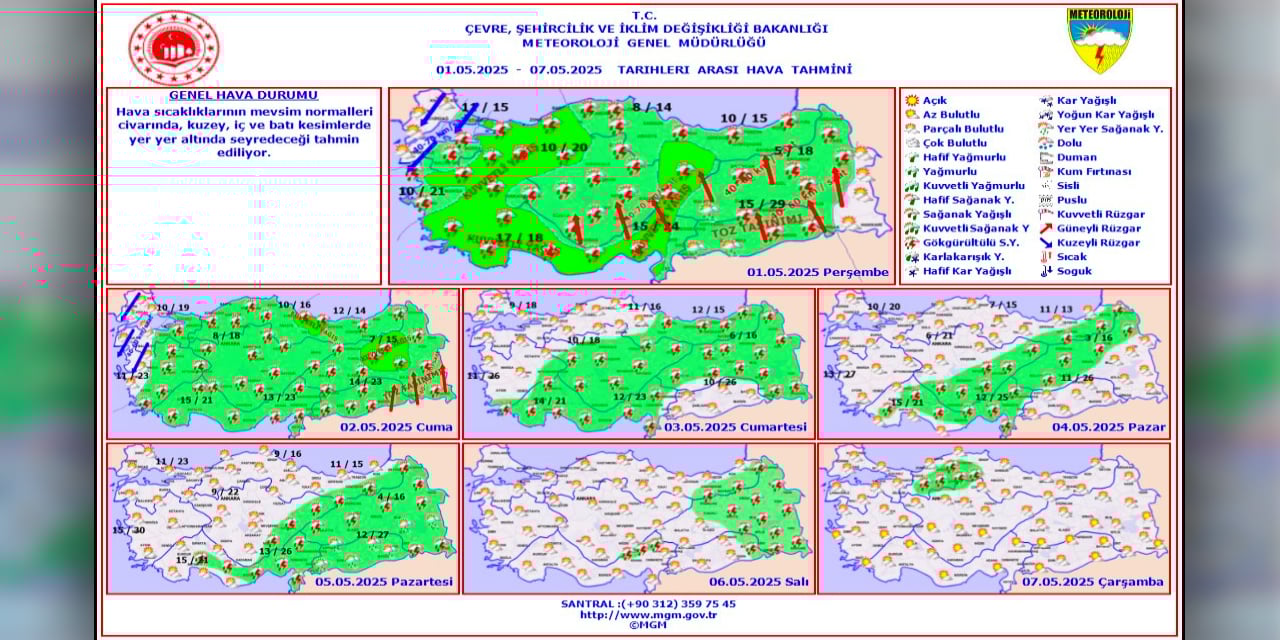Click the Meteoroloji shield logo
The width and height of the screenshot is (1280, 640).
click(x=1099, y=41)
